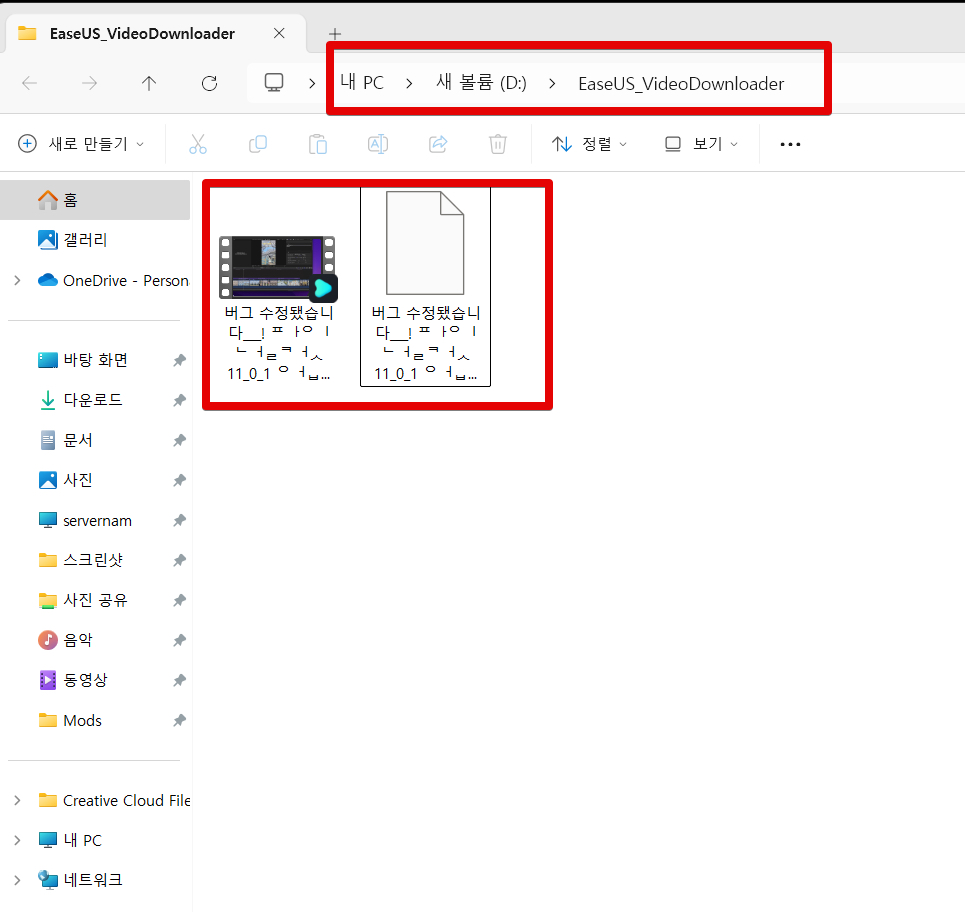Go forward with the right arrow
Screen dimensions: 965x912
(x=90, y=83)
